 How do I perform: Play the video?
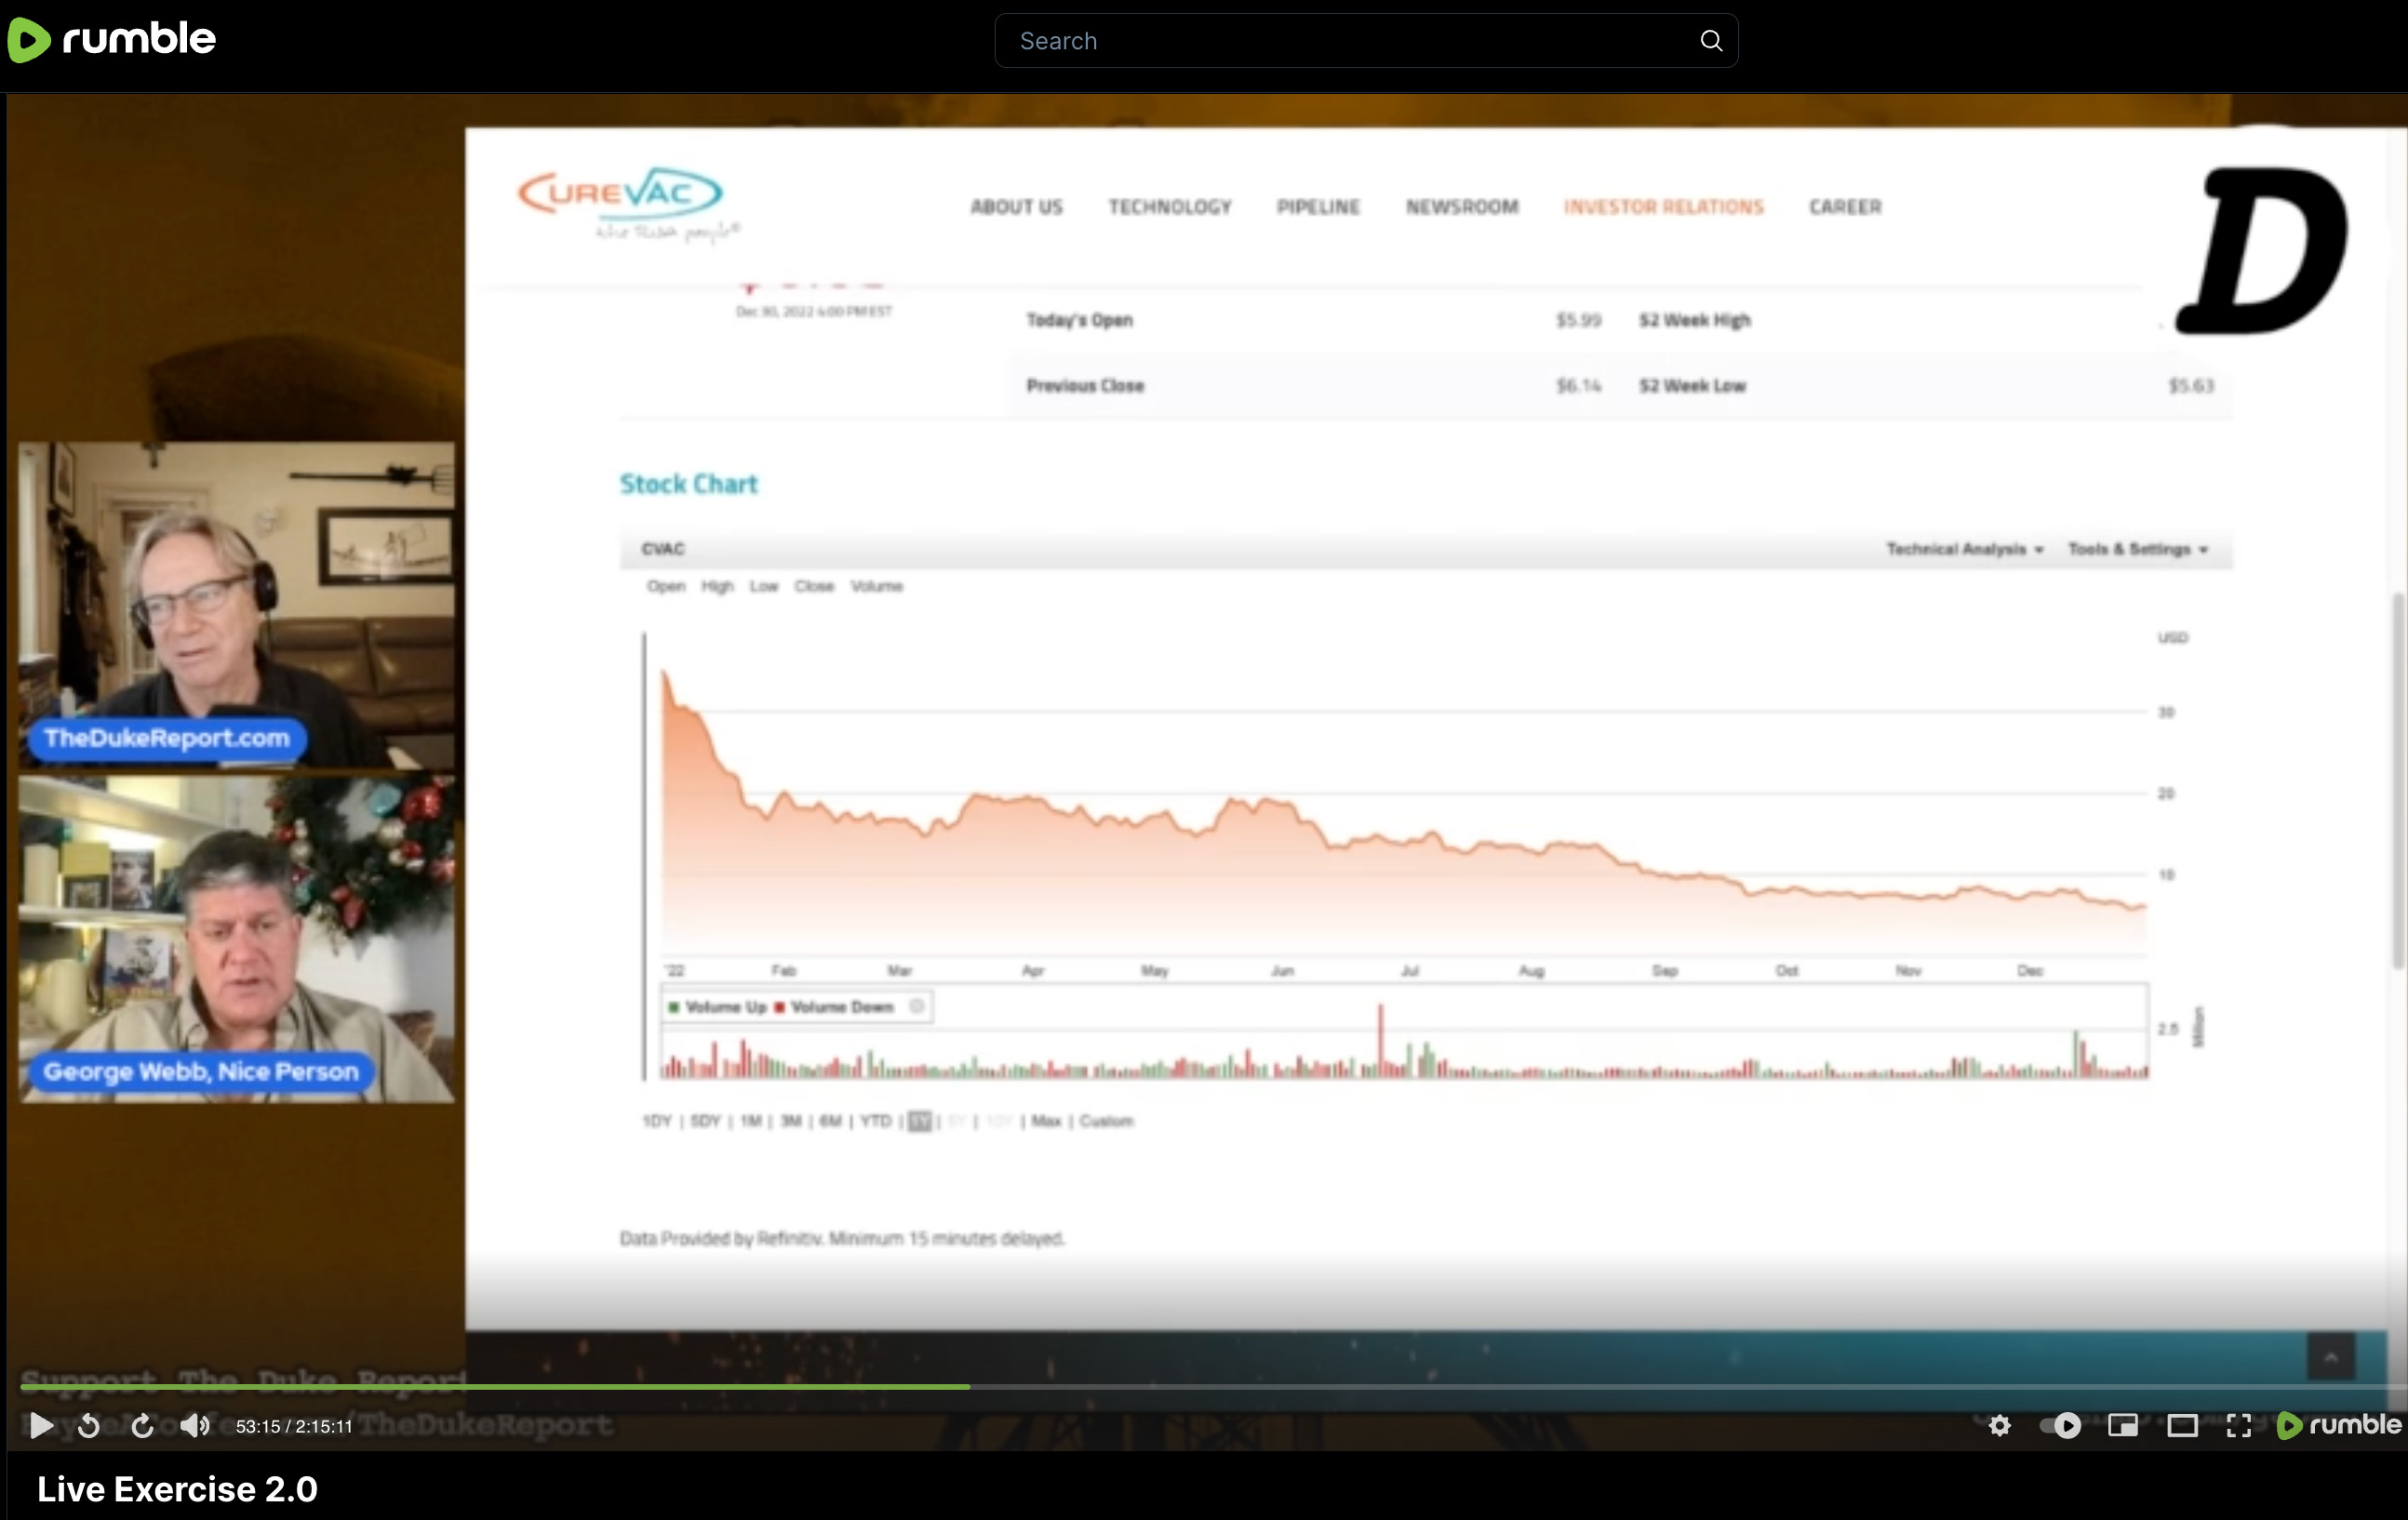[41, 1425]
